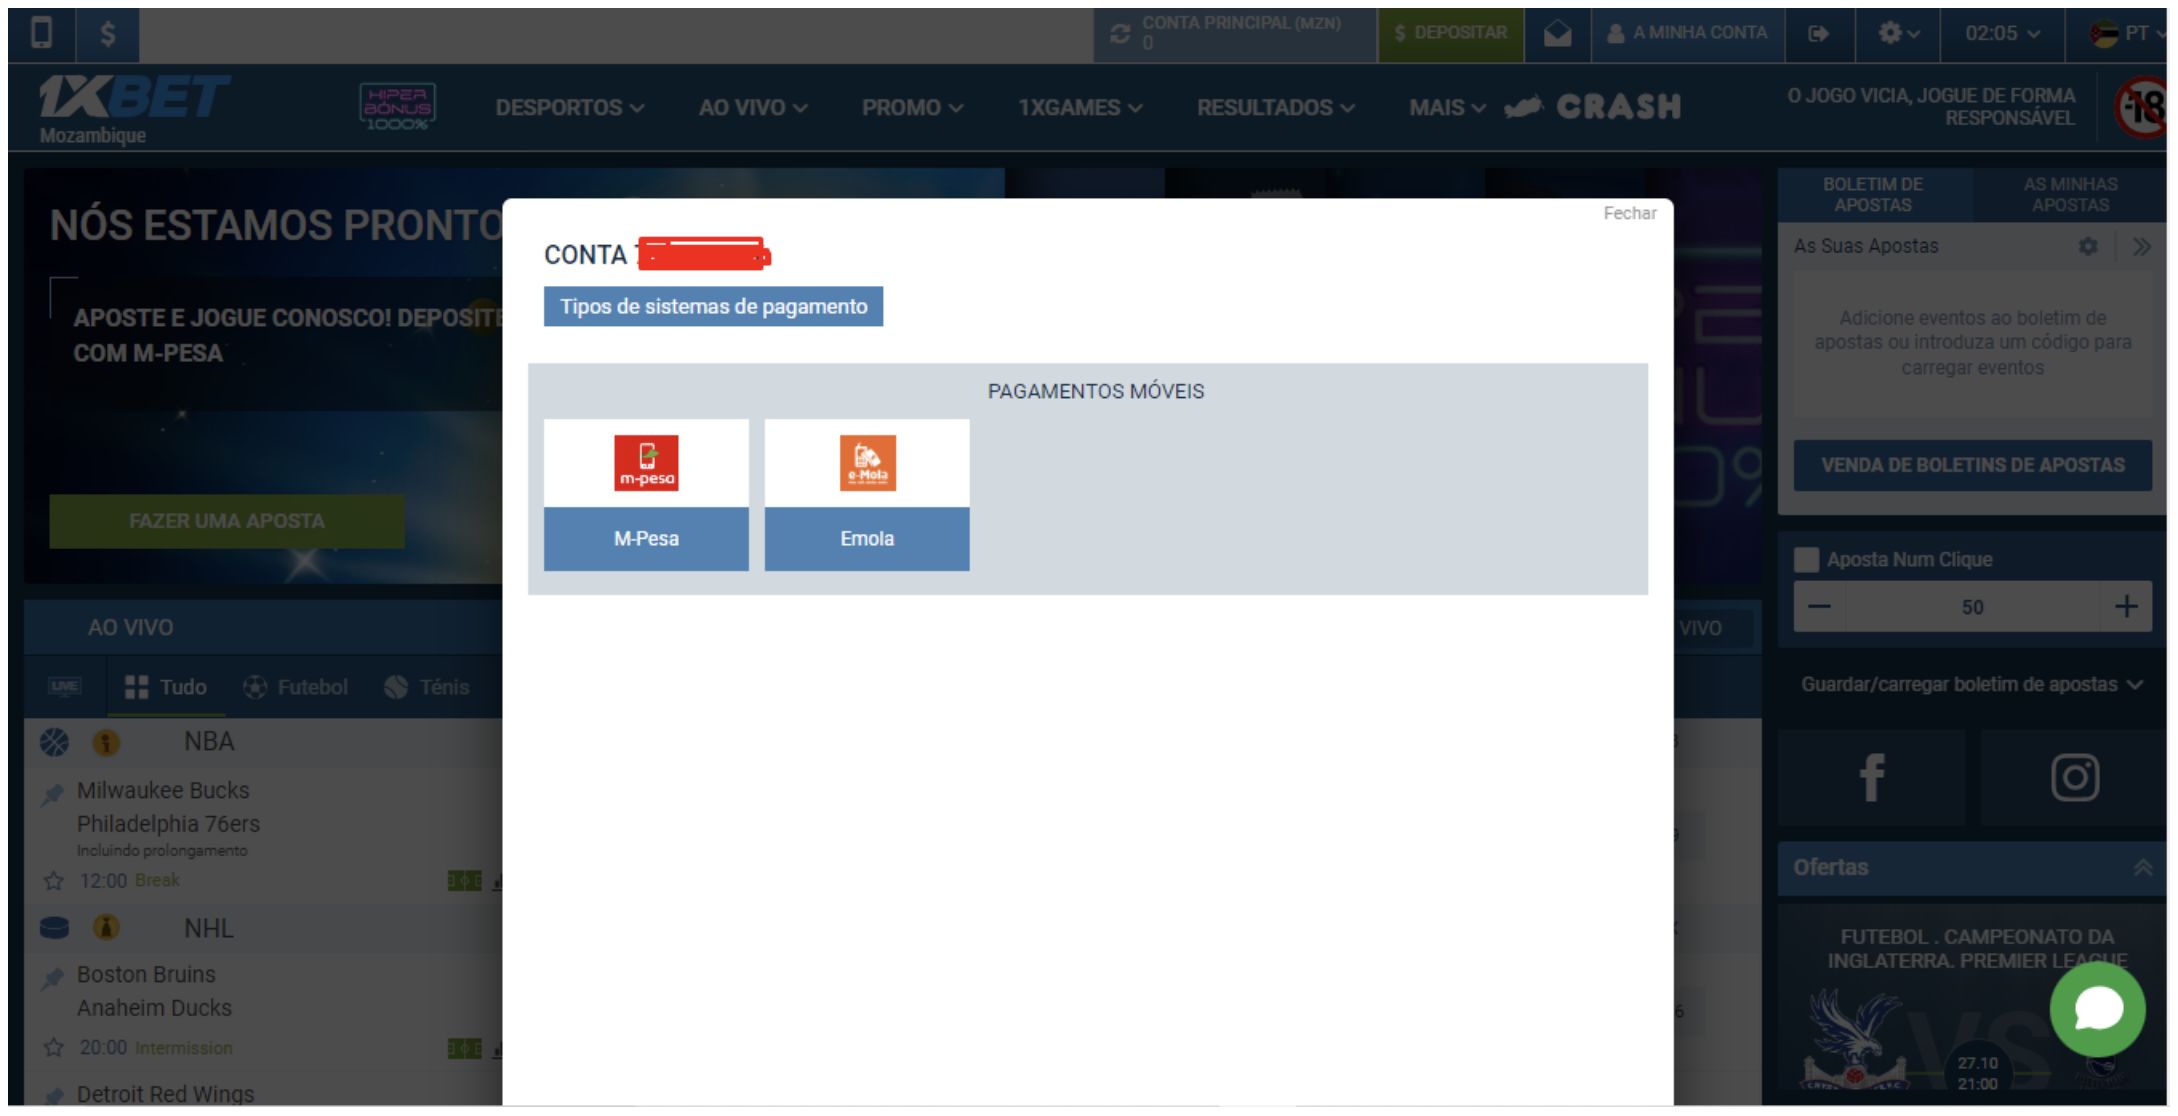Switch to AS MINHAS APOSTAS tab
Viewport: 2178px width, 1116px height.
pos(2070,195)
